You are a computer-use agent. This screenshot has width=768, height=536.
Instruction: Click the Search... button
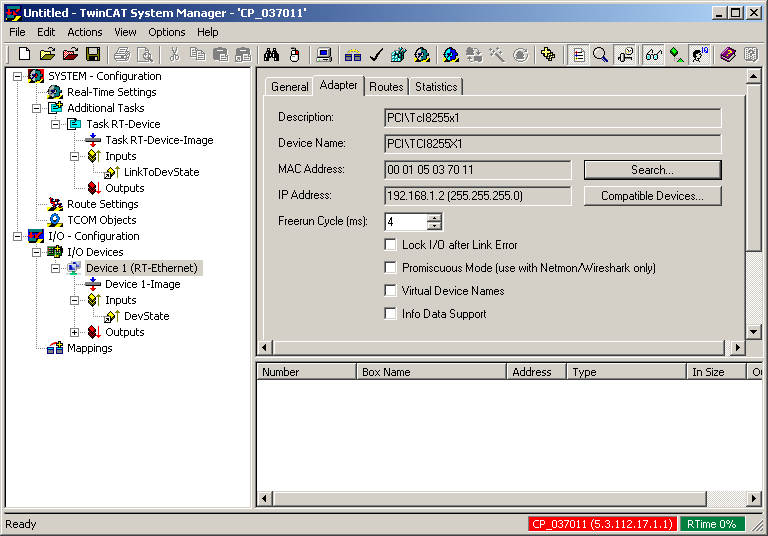pos(652,170)
